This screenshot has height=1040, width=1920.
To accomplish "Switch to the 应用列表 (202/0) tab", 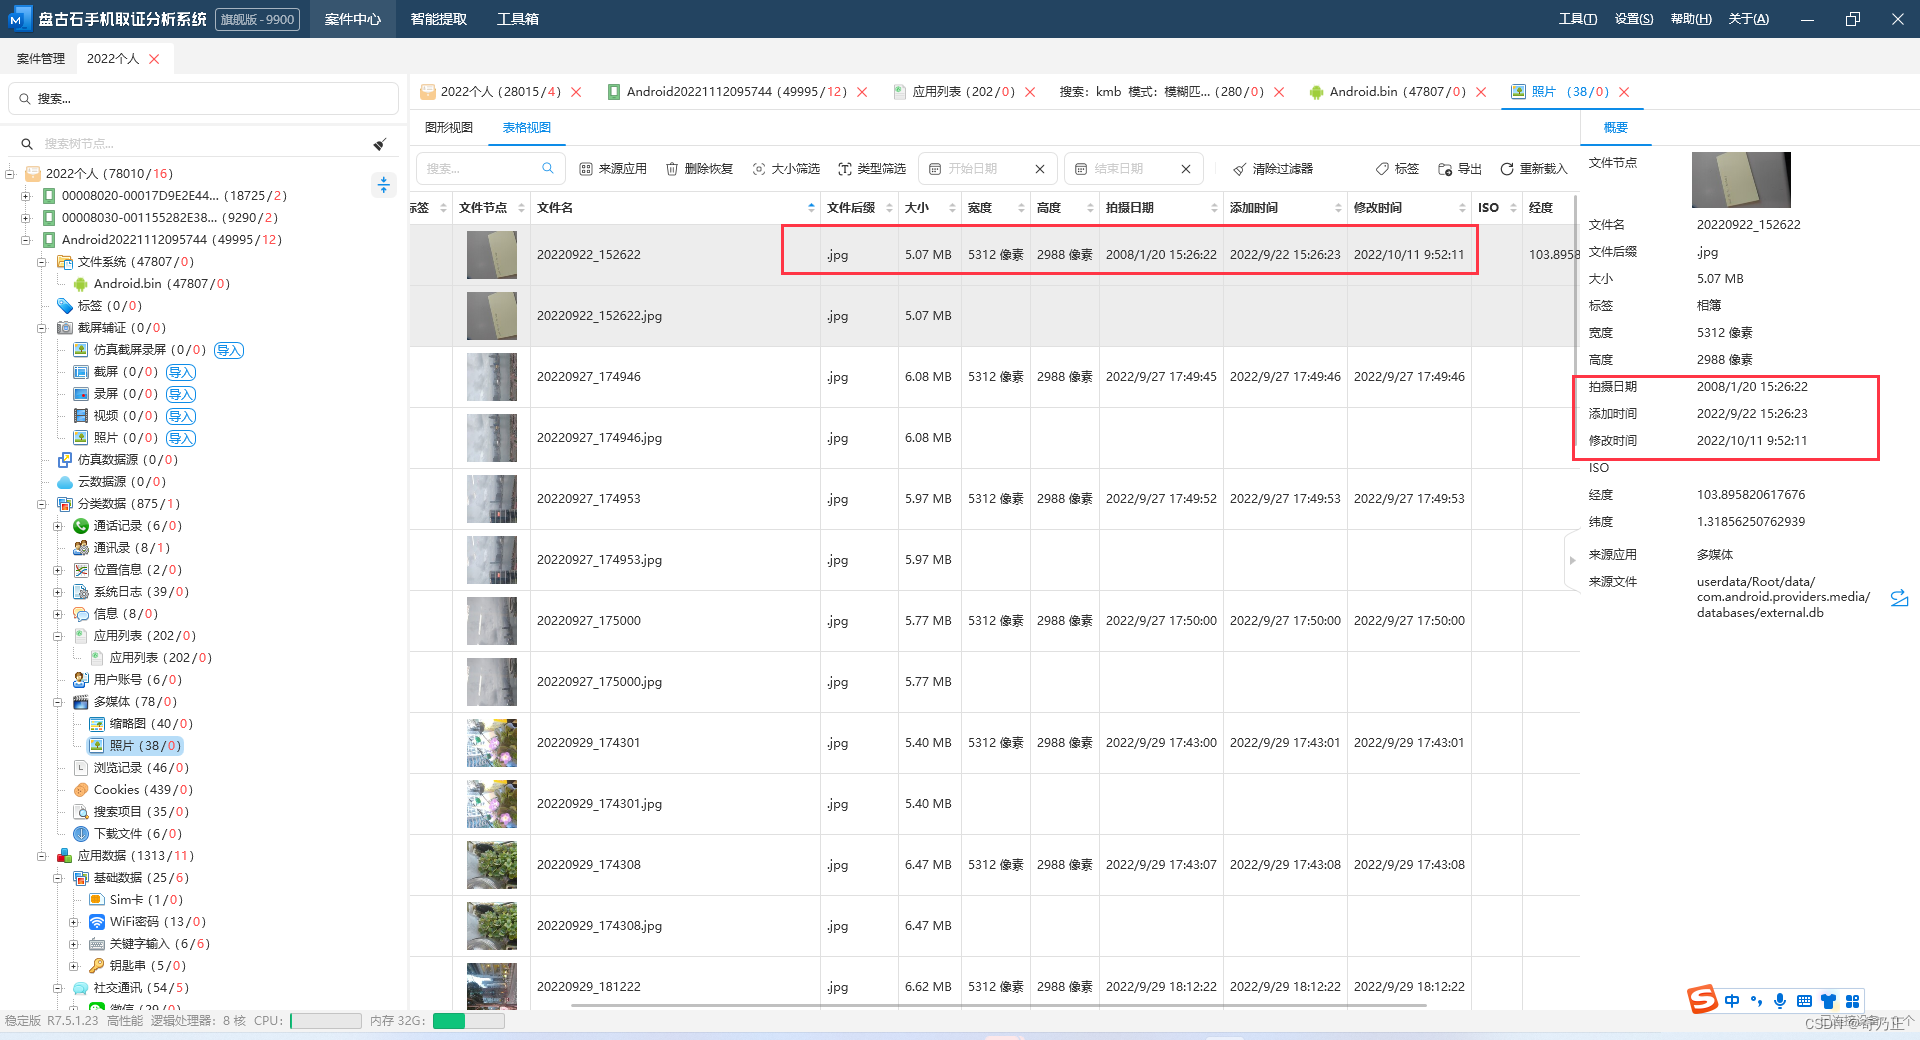I will point(962,92).
